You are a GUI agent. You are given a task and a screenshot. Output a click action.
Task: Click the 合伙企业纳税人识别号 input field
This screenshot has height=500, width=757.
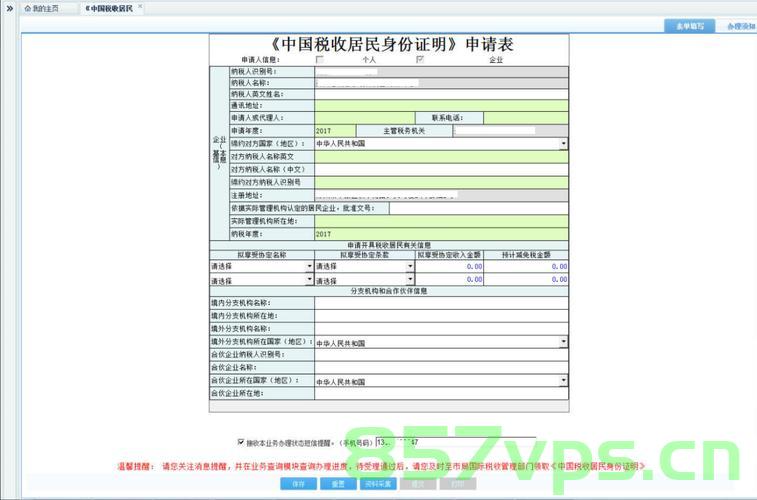coord(441,355)
